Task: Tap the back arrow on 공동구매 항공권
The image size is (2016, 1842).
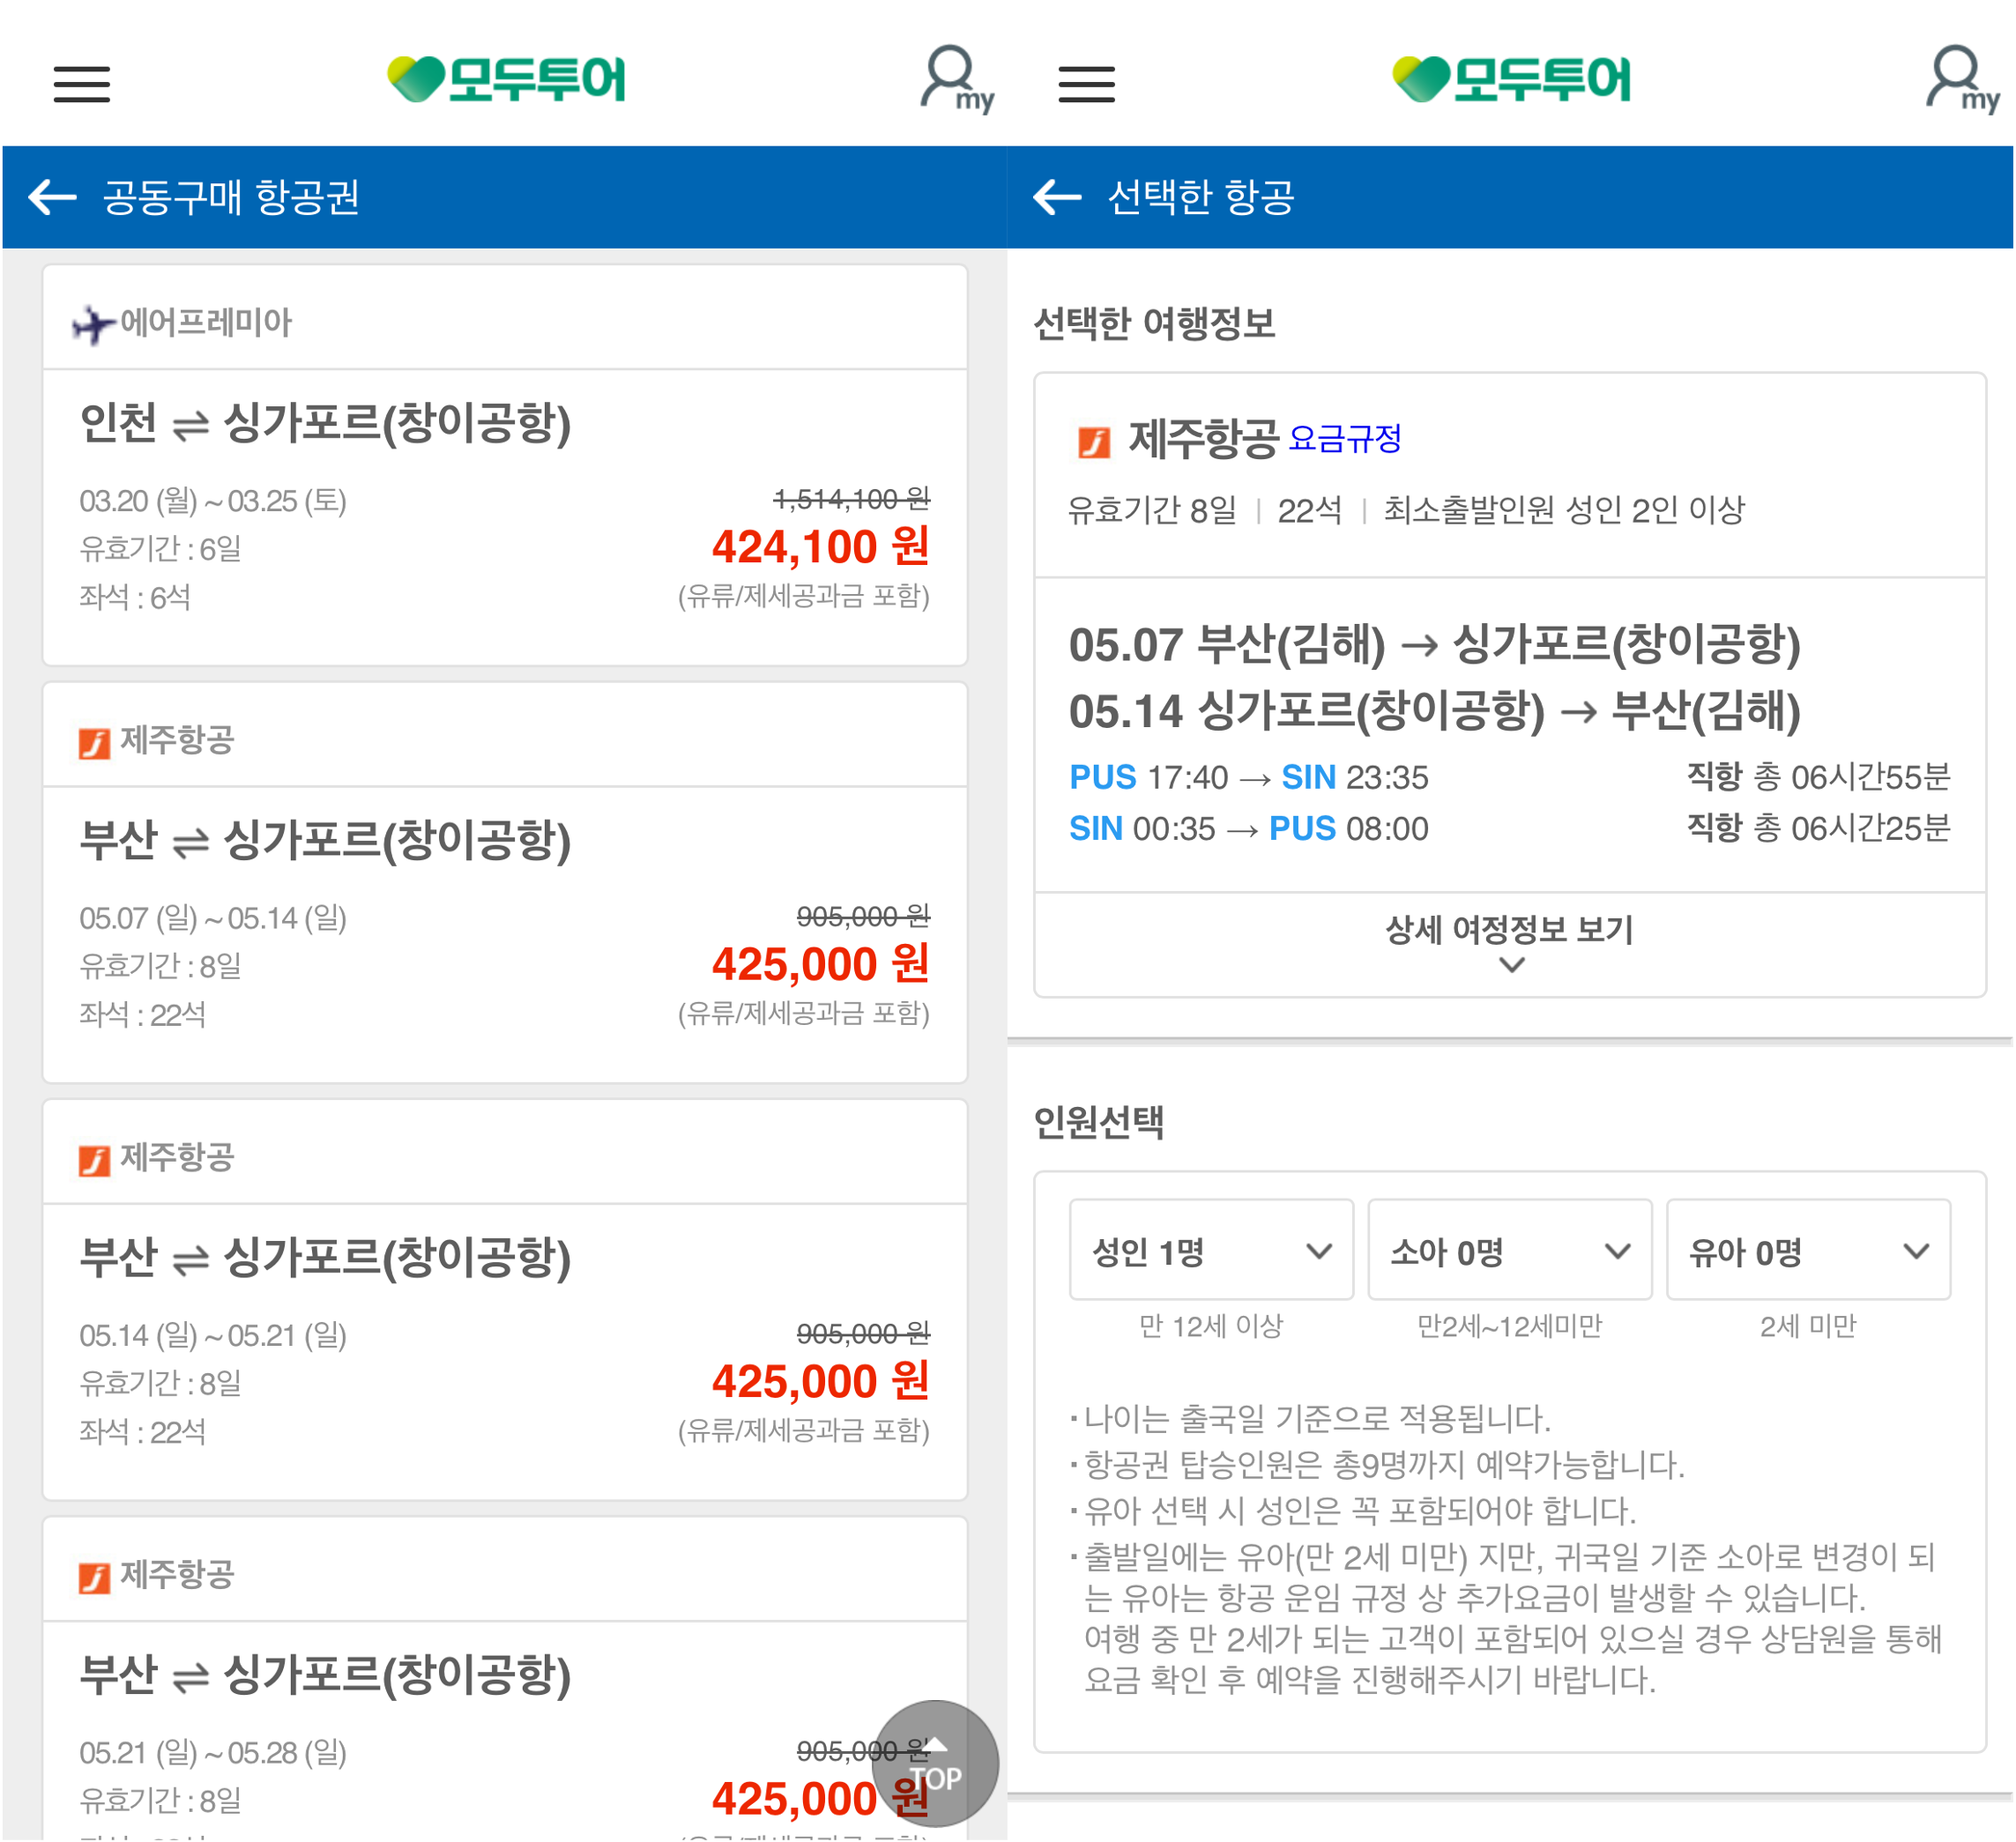Action: (52, 197)
